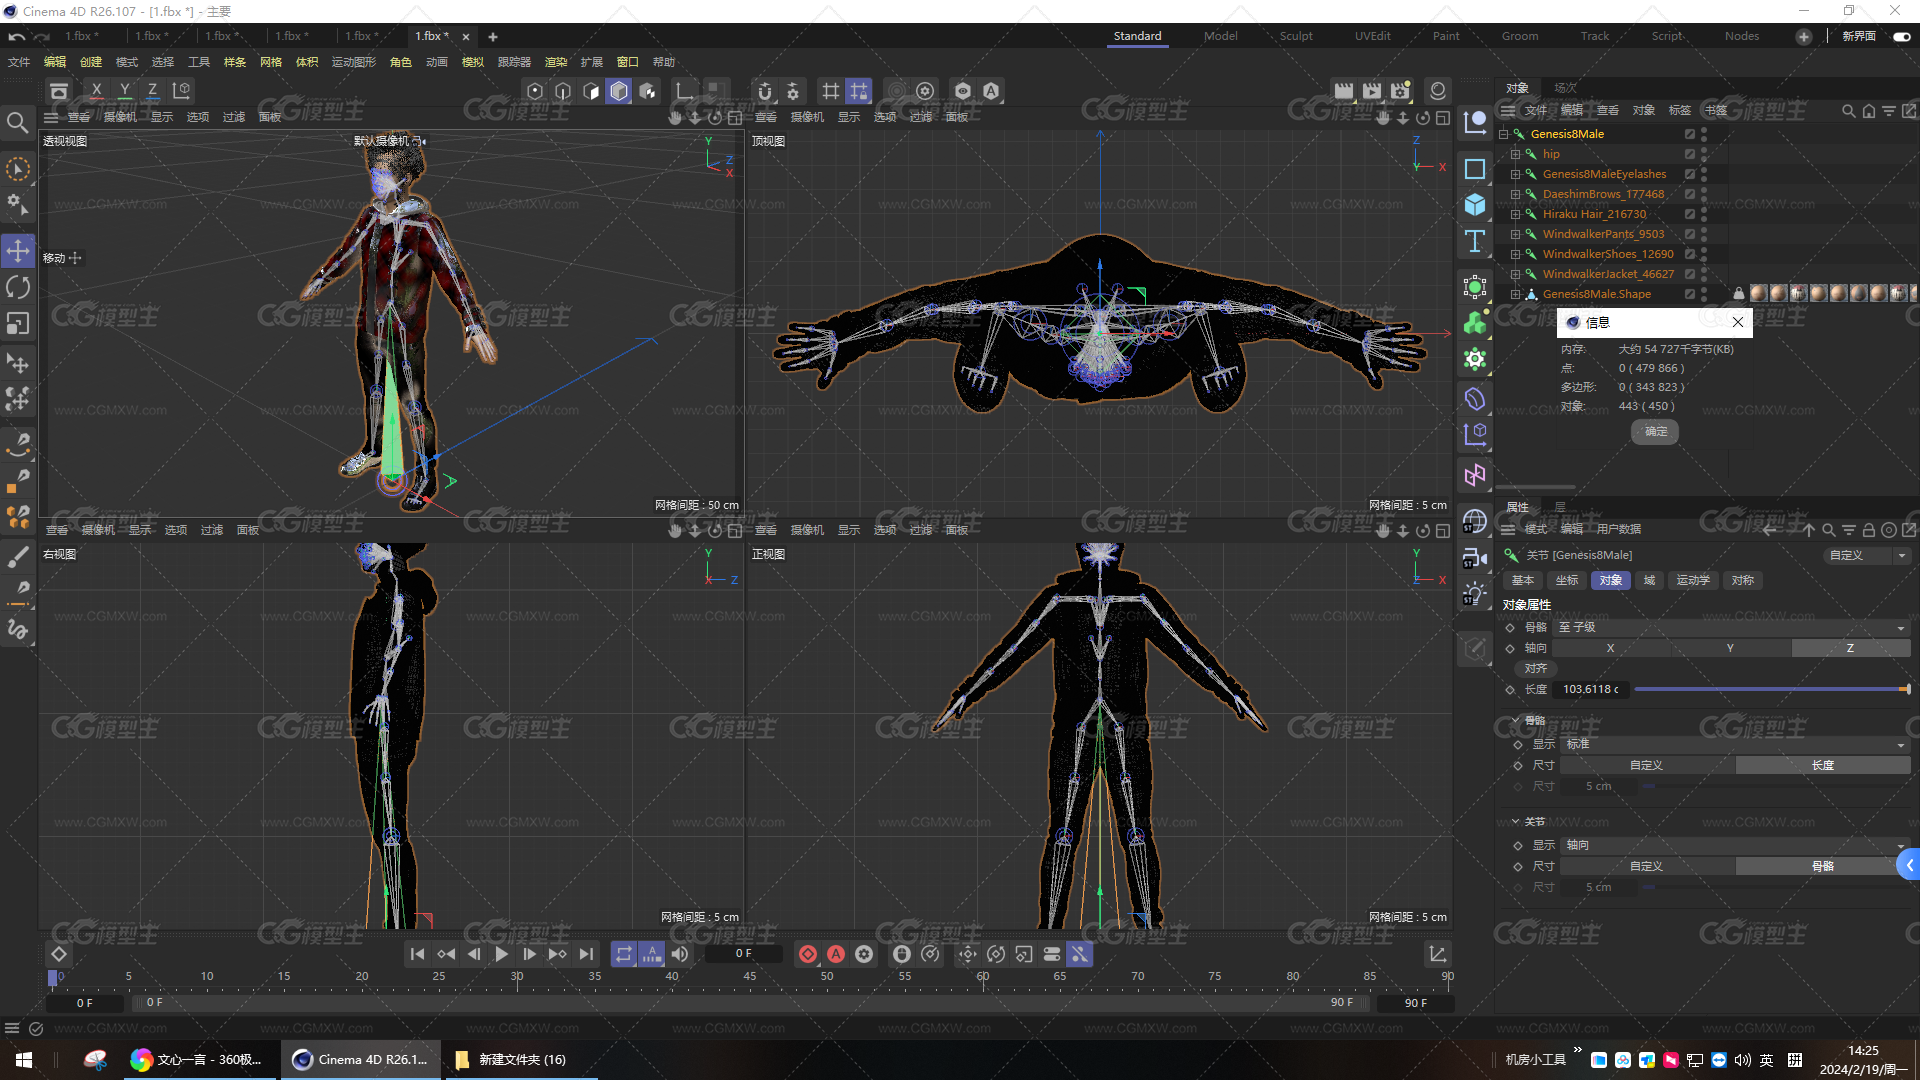Expand the Genesis8MaleEyelashes tree node
Viewport: 1920px width, 1080px height.
click(1515, 174)
